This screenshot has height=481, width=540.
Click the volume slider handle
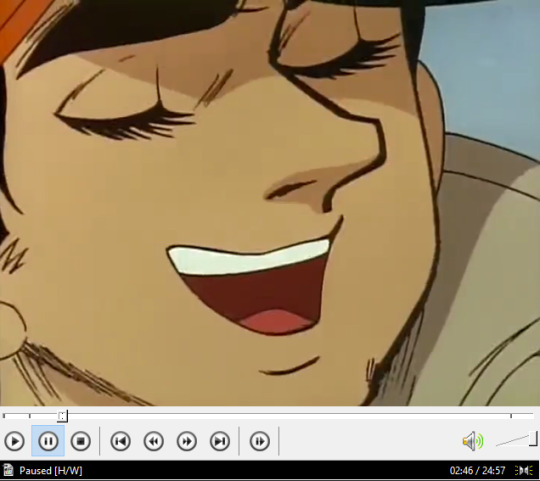click(533, 438)
